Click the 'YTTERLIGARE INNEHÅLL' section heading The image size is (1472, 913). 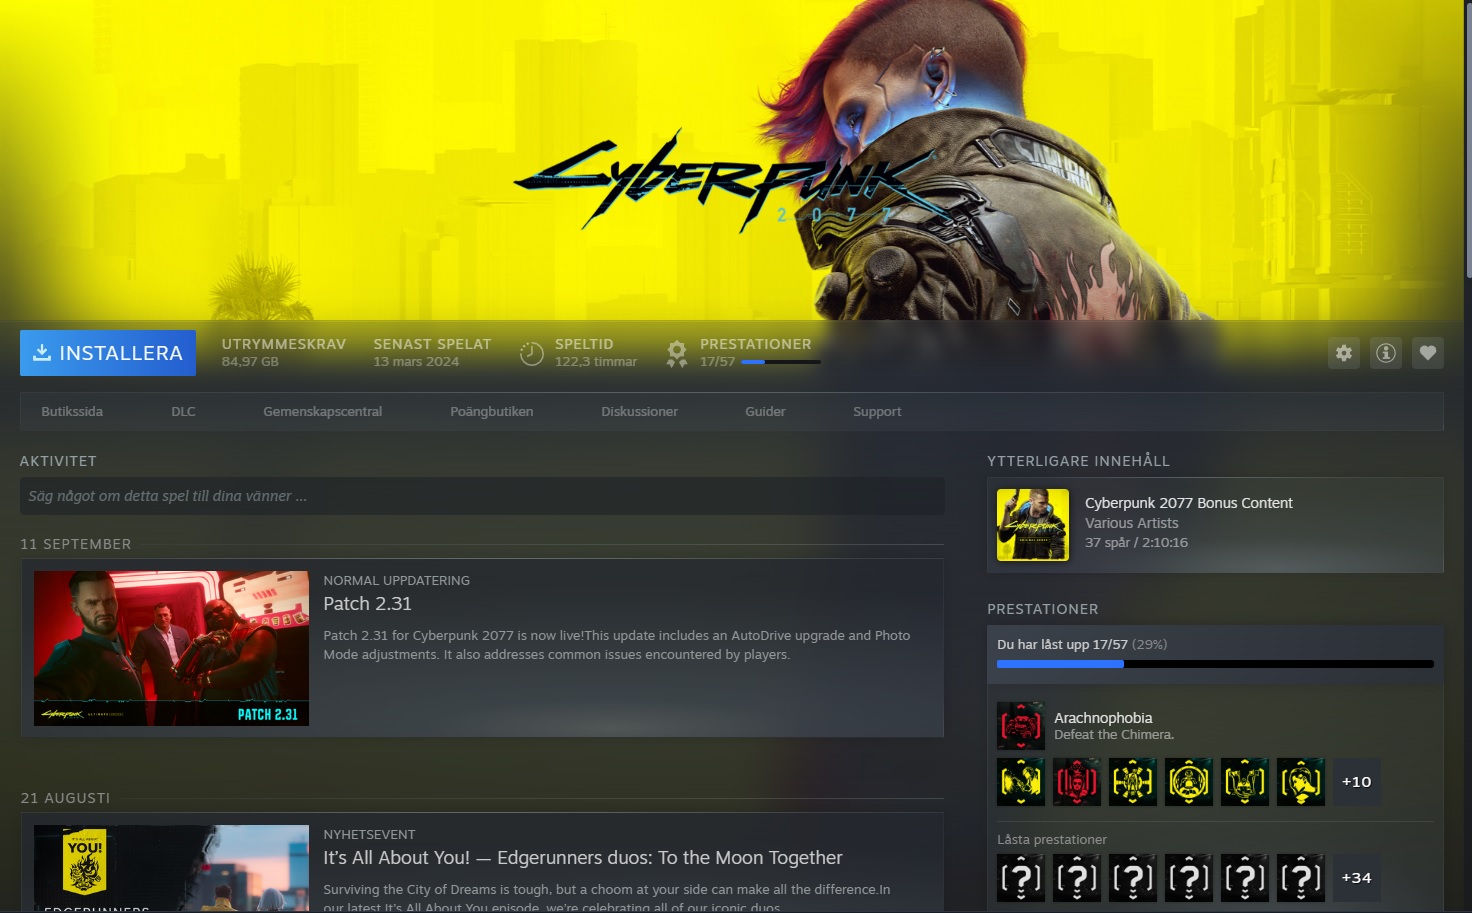pos(1078,461)
